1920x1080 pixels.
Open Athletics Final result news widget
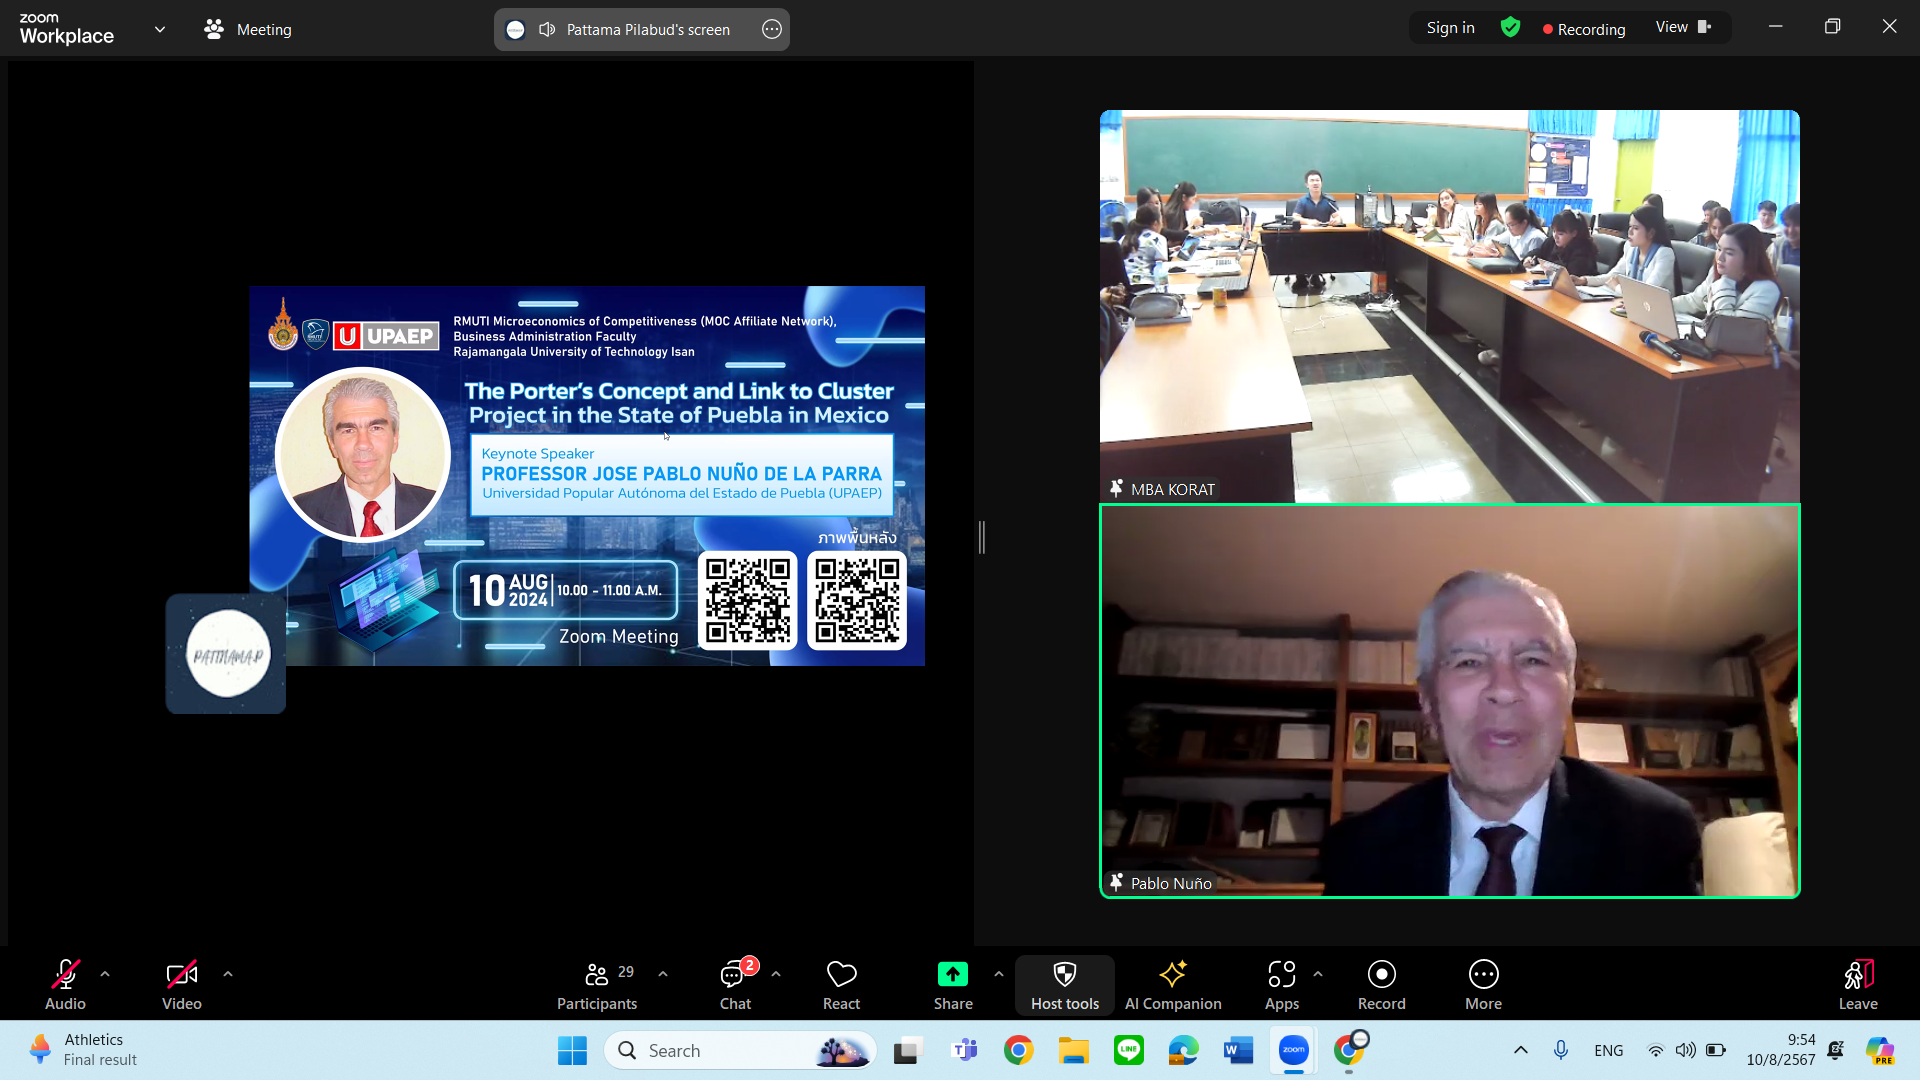pos(84,1050)
